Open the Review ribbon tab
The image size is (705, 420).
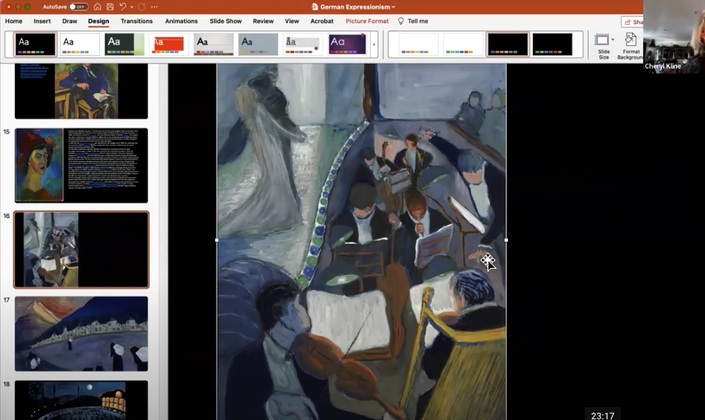[x=263, y=21]
